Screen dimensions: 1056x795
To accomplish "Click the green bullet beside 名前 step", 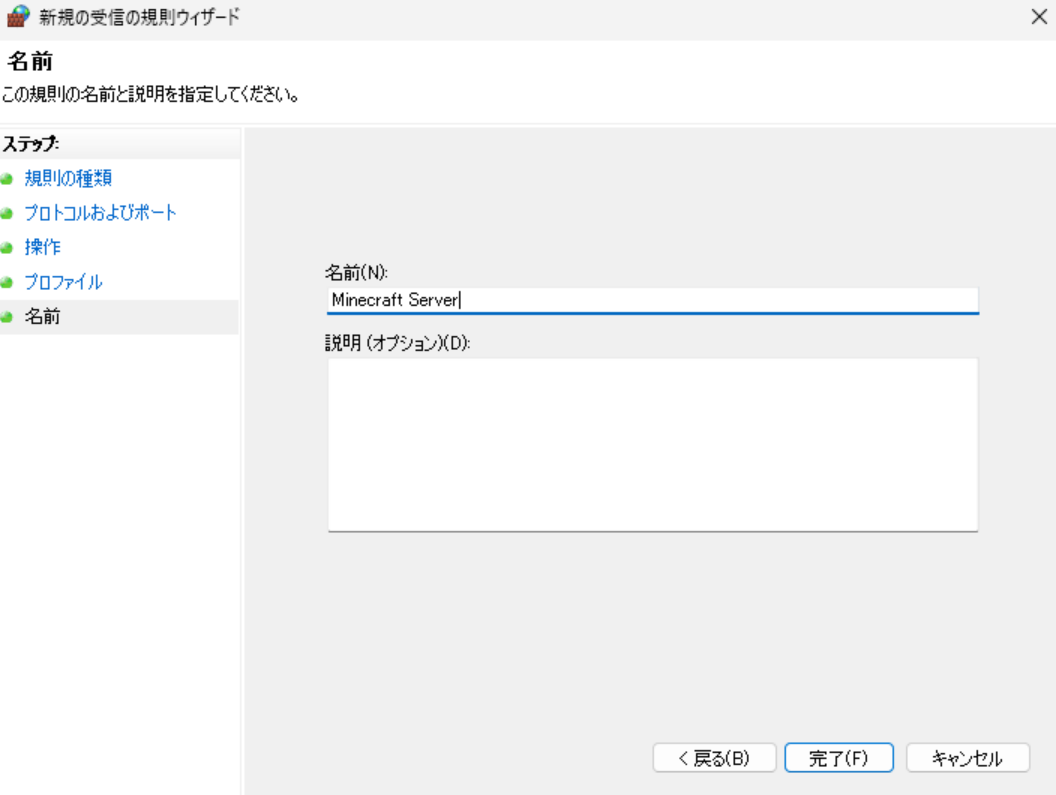I will [x=7, y=318].
